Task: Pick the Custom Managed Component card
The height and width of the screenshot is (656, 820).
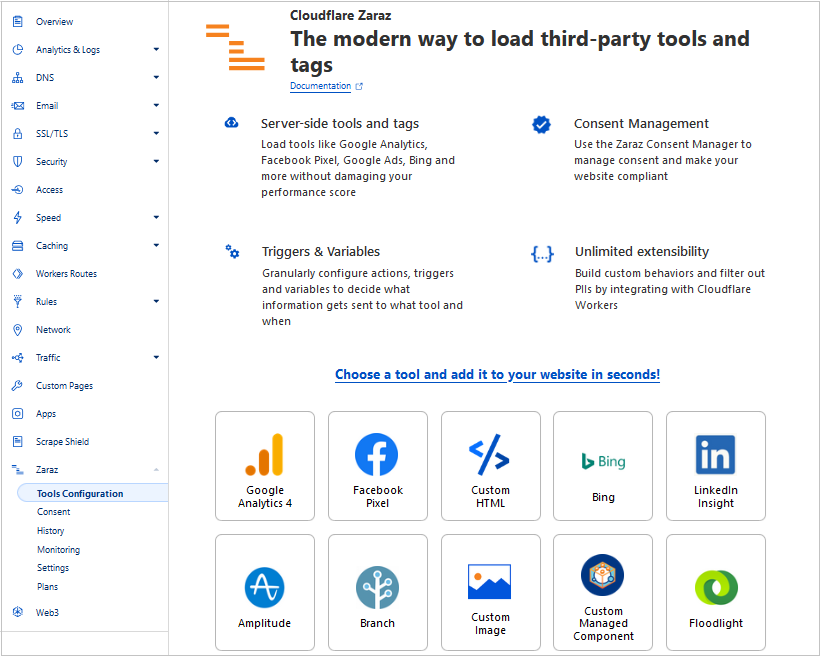Action: 603,592
